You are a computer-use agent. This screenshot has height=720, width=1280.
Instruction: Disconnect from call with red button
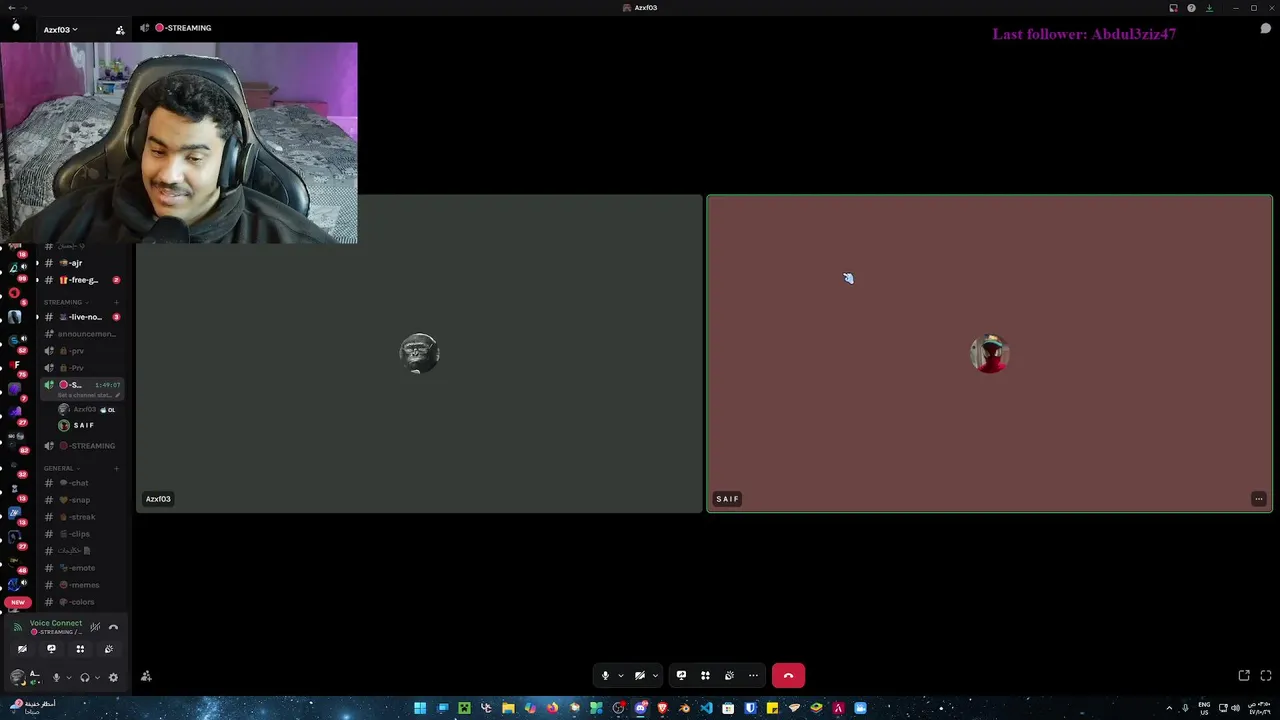[x=788, y=676]
